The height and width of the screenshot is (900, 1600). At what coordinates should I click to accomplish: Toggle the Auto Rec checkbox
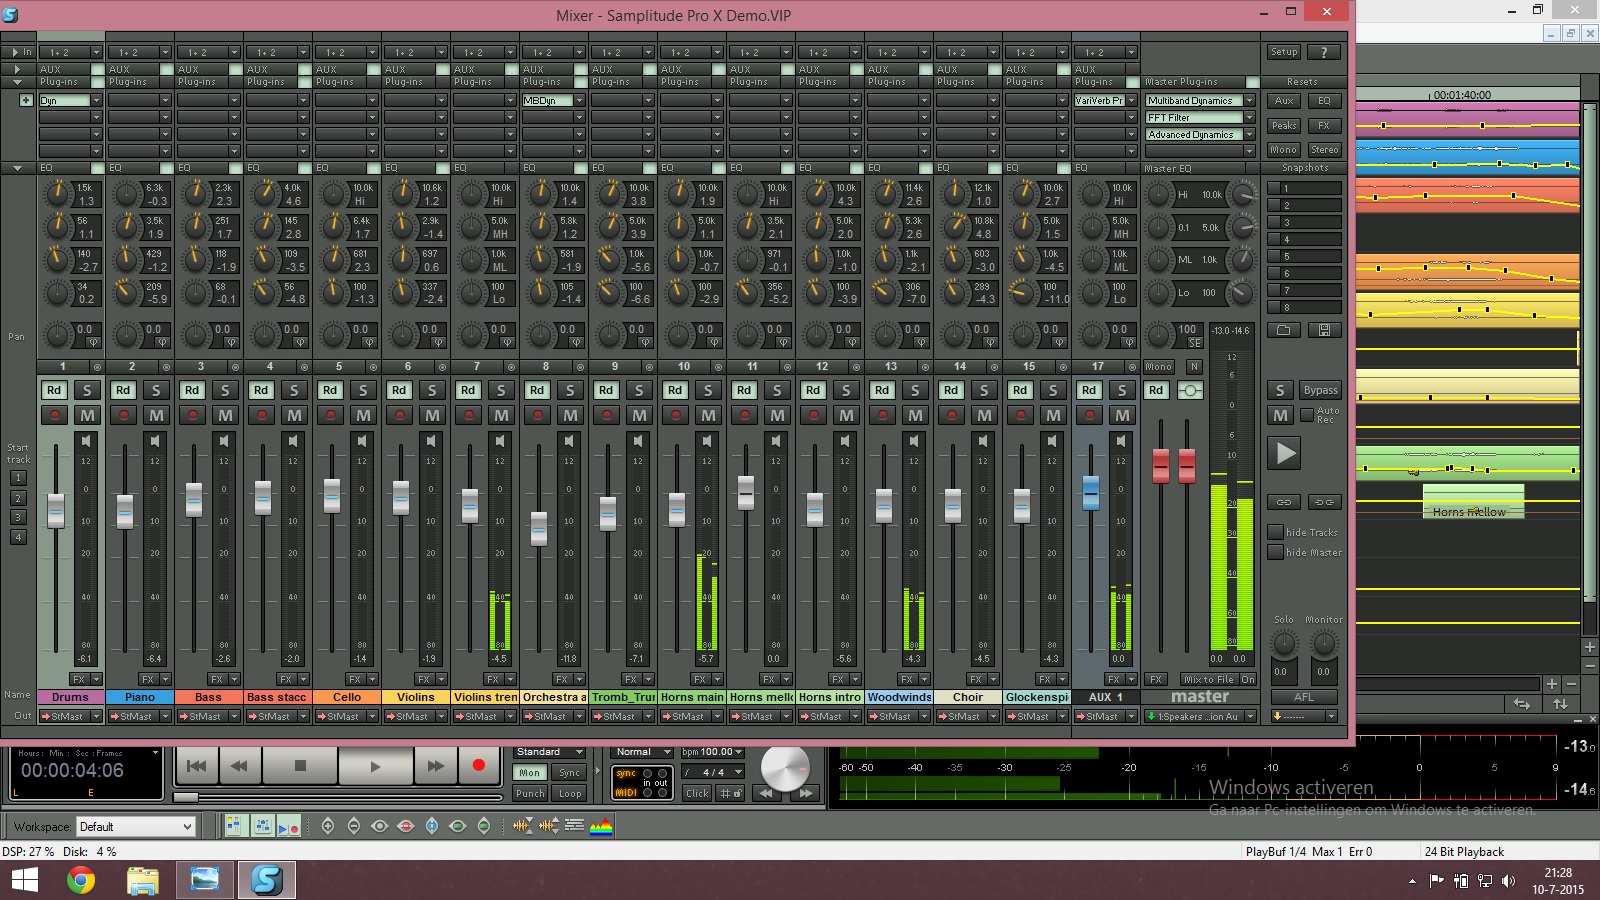point(1307,415)
